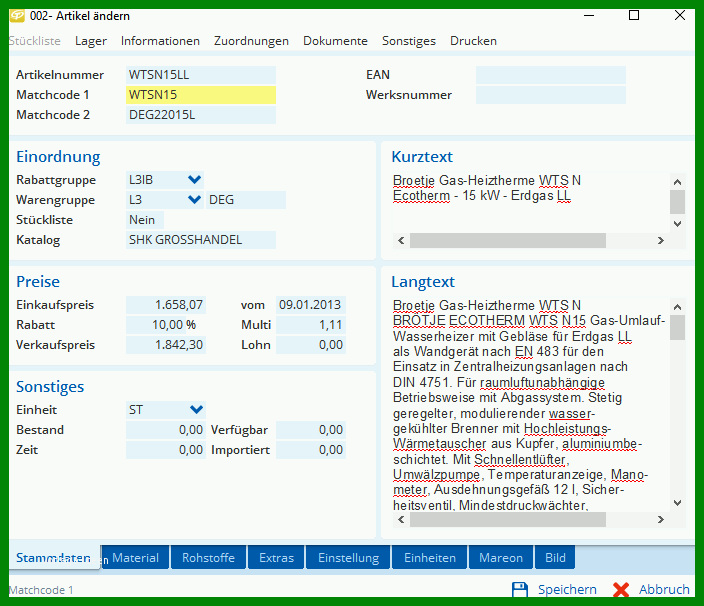Expand the Einheit ST dropdown
The width and height of the screenshot is (704, 606).
(196, 409)
